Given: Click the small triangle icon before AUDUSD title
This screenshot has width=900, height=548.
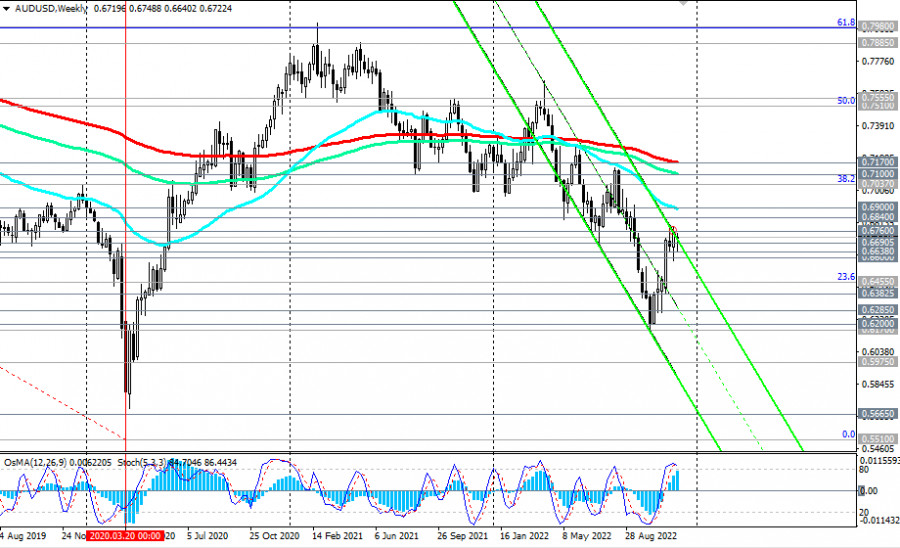Looking at the screenshot, I should [x=6, y=8].
